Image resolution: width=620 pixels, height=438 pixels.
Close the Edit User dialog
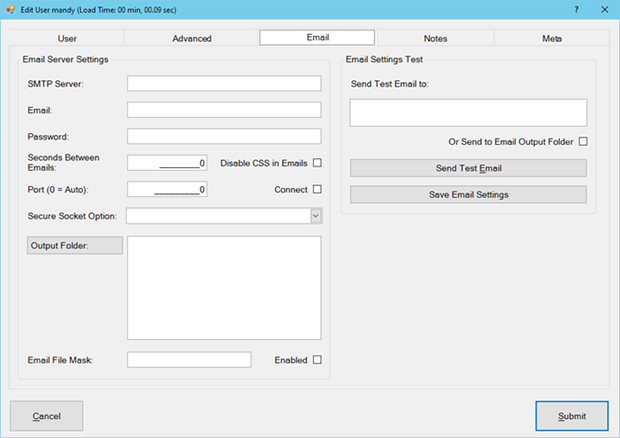tap(604, 9)
